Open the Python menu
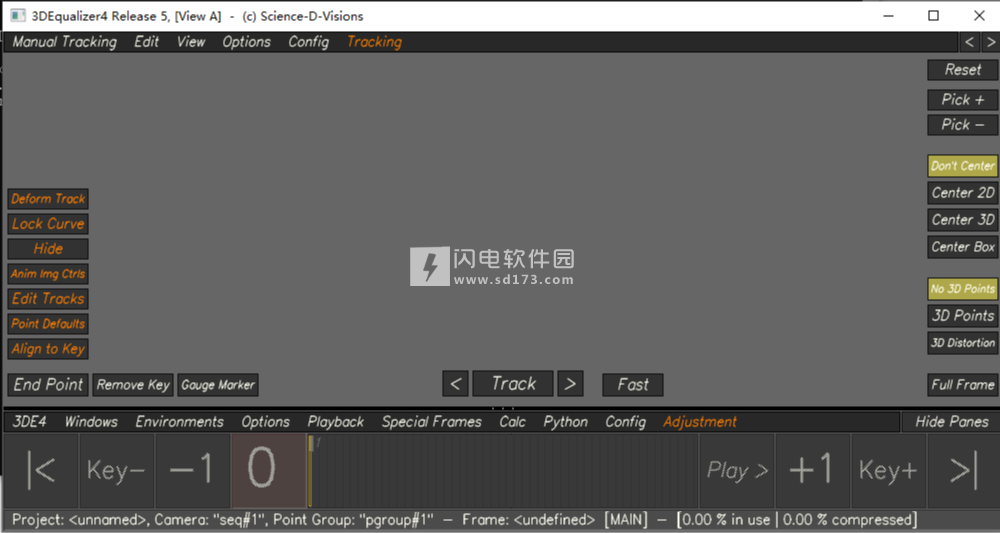 (566, 422)
